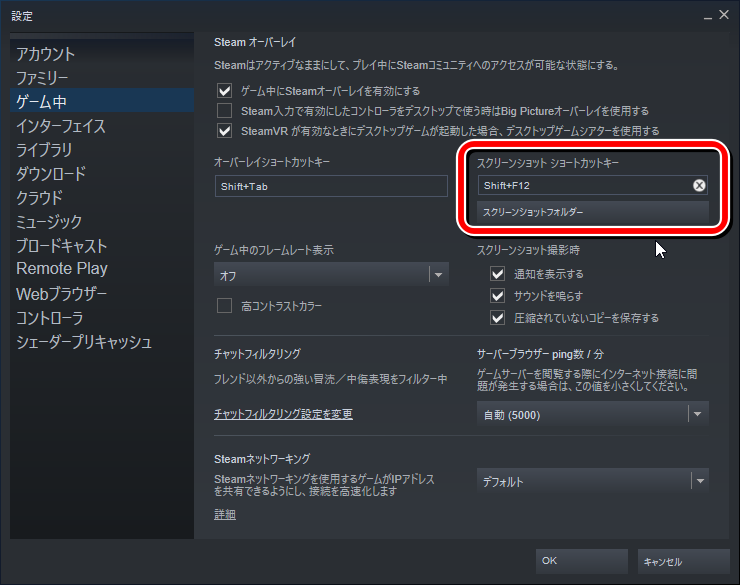Select the ライブラリ settings category
Image resolution: width=740 pixels, height=585 pixels.
102,150
